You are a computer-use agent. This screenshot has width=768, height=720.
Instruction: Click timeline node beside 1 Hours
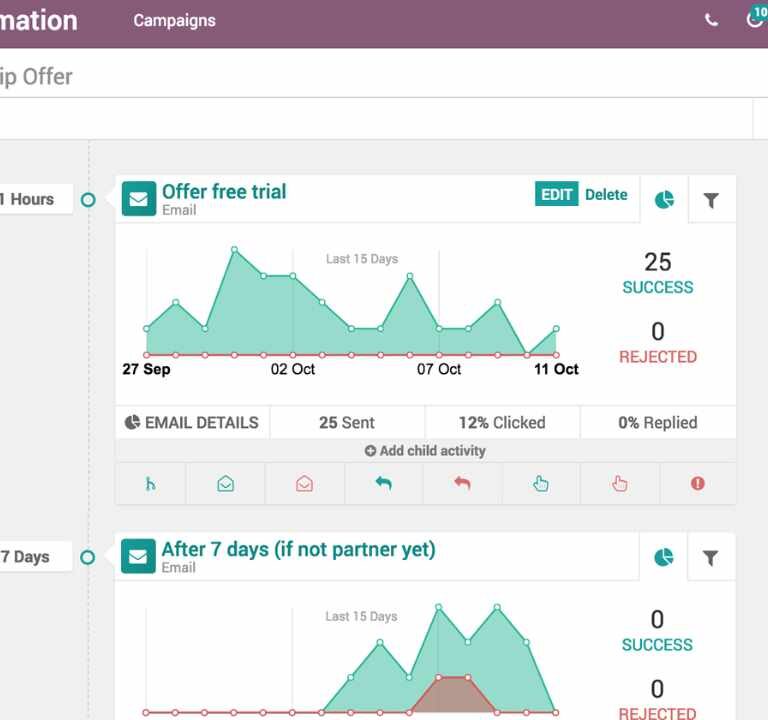[x=88, y=200]
